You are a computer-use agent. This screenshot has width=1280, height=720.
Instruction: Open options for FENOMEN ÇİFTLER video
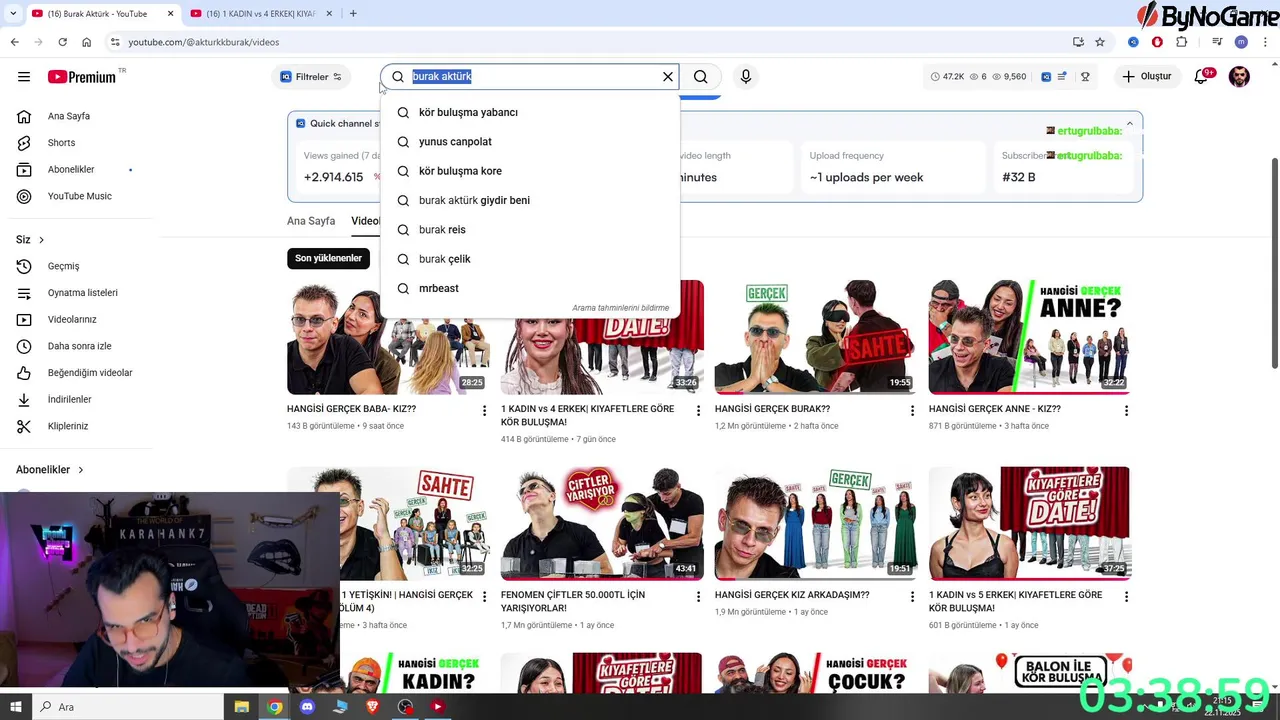pos(698,597)
